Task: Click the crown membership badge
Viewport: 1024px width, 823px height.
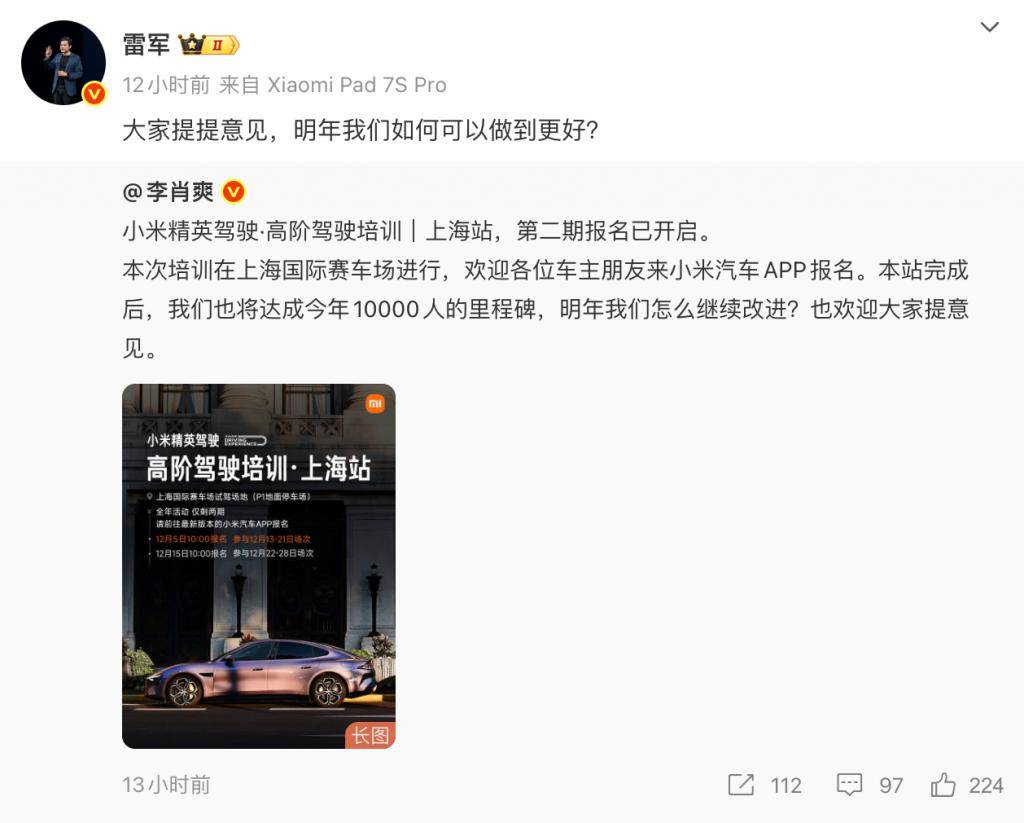Action: [x=209, y=45]
